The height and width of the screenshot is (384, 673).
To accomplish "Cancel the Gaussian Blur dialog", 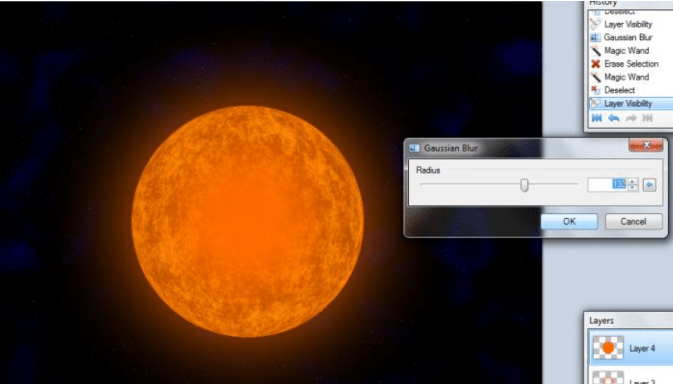I will pyautogui.click(x=634, y=221).
